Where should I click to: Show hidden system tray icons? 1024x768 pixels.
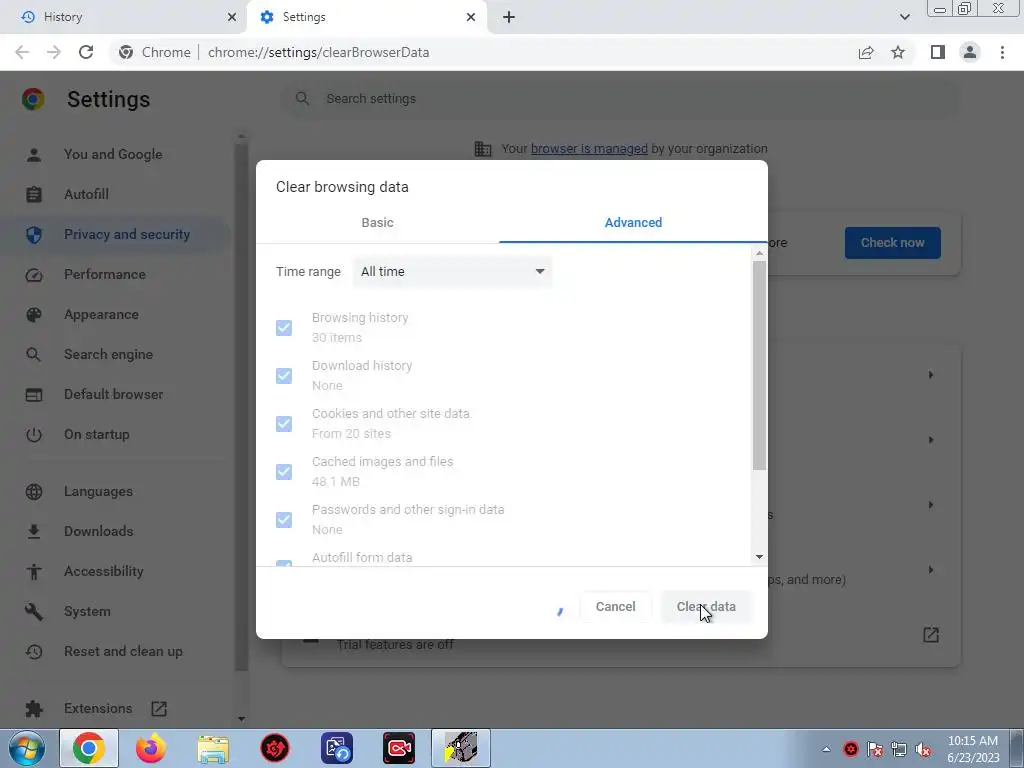826,749
